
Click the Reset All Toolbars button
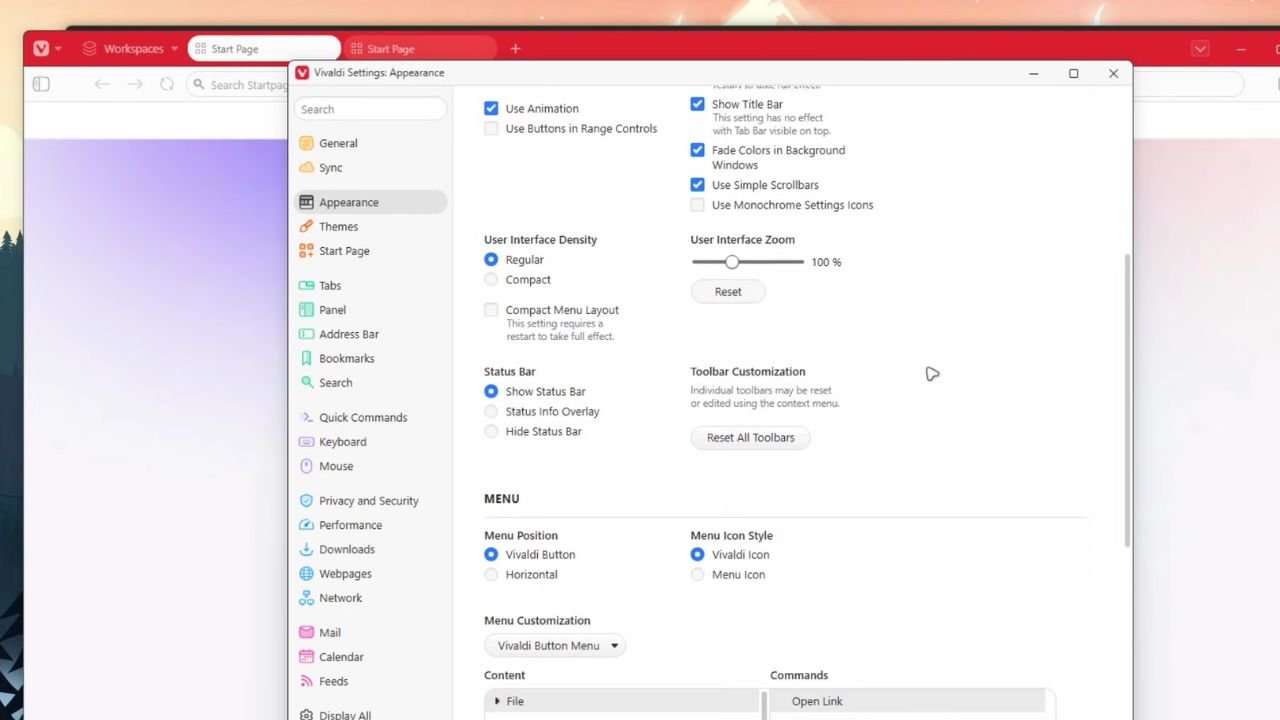(750, 437)
